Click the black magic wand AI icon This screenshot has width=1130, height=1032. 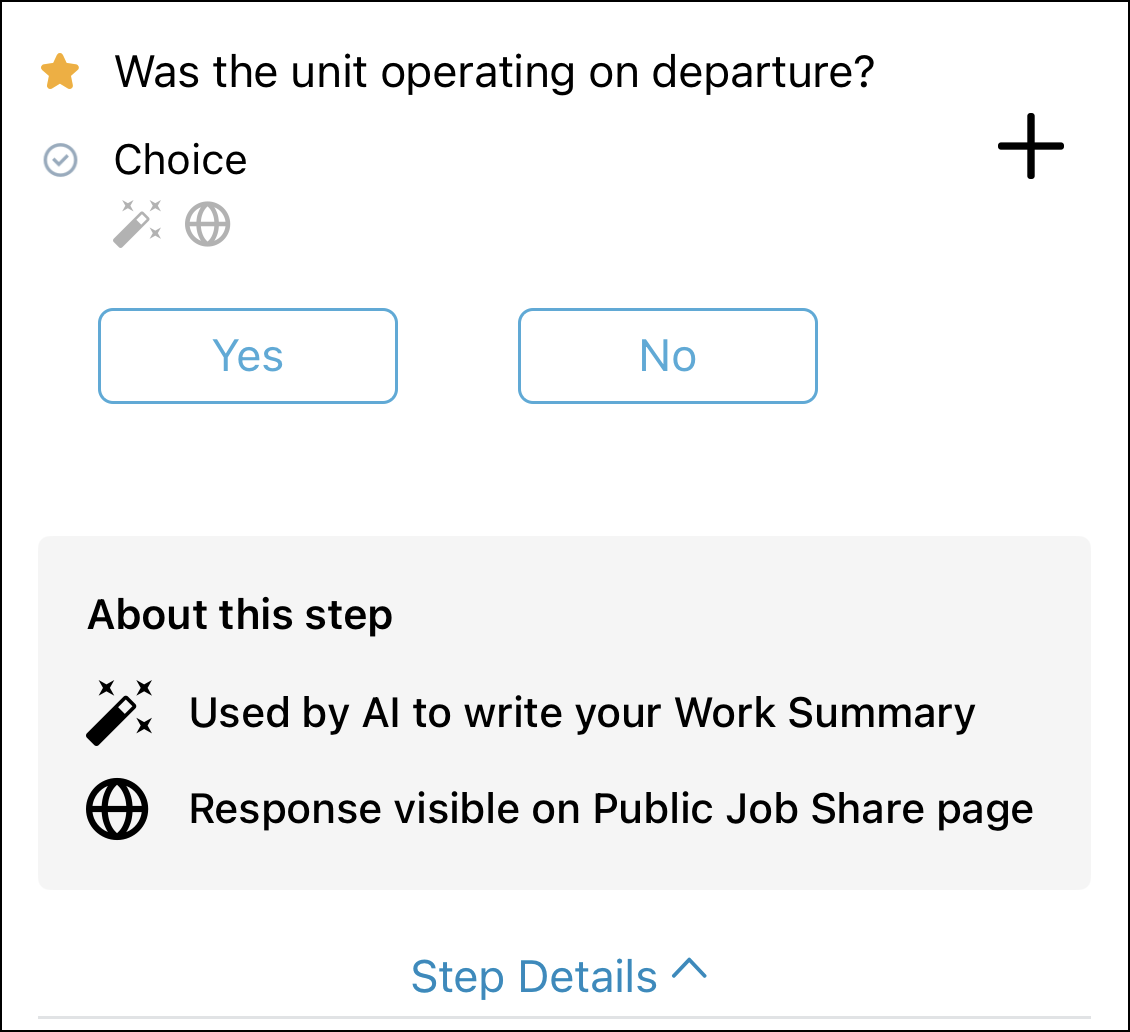tap(119, 712)
